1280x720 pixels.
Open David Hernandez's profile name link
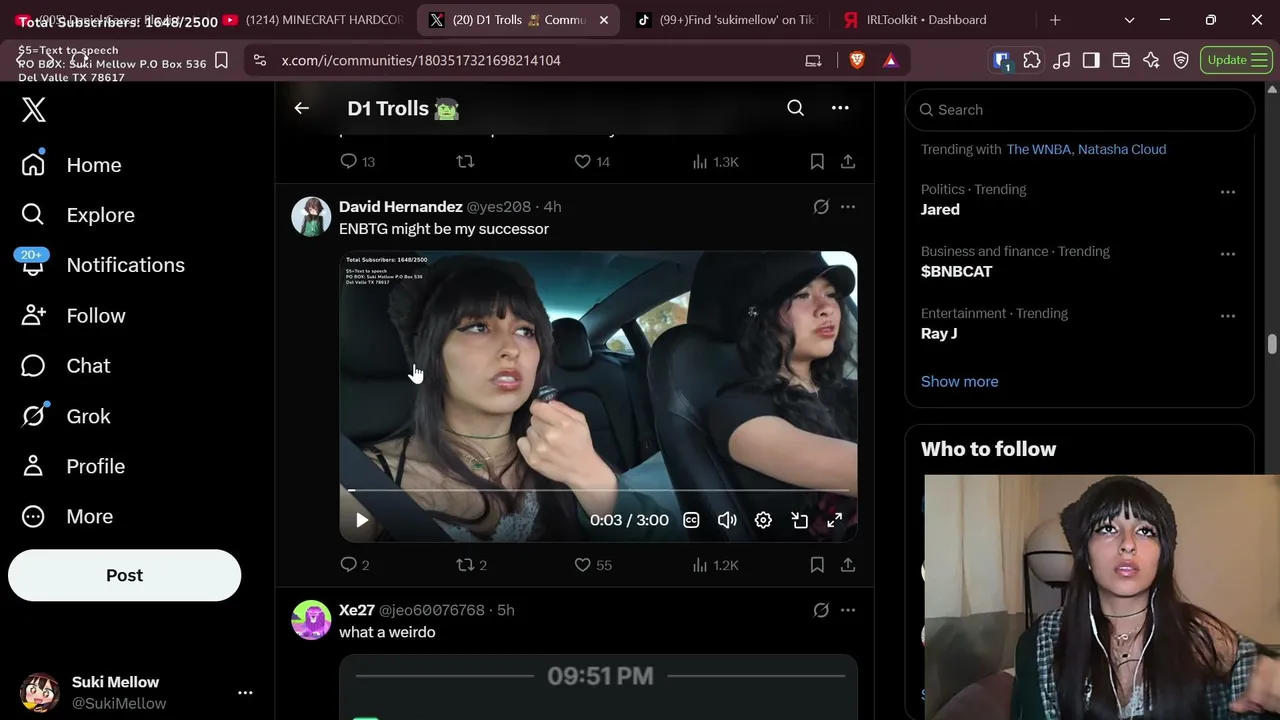400,207
